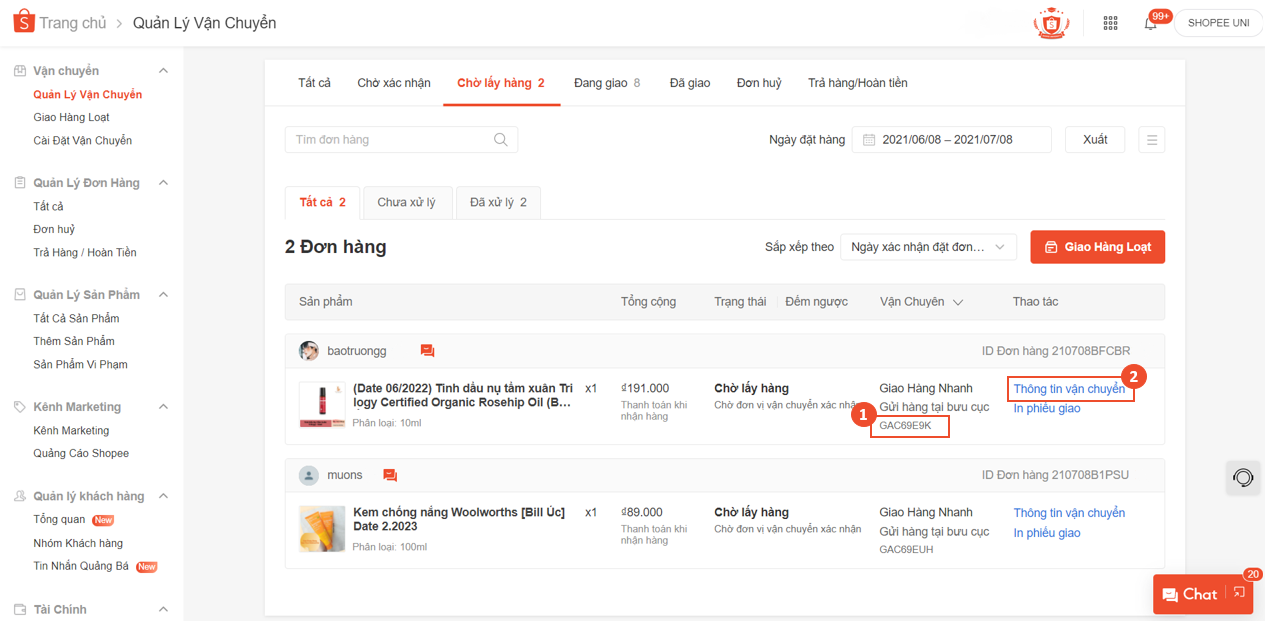Click the Shopee logo icon

tap(24, 22)
